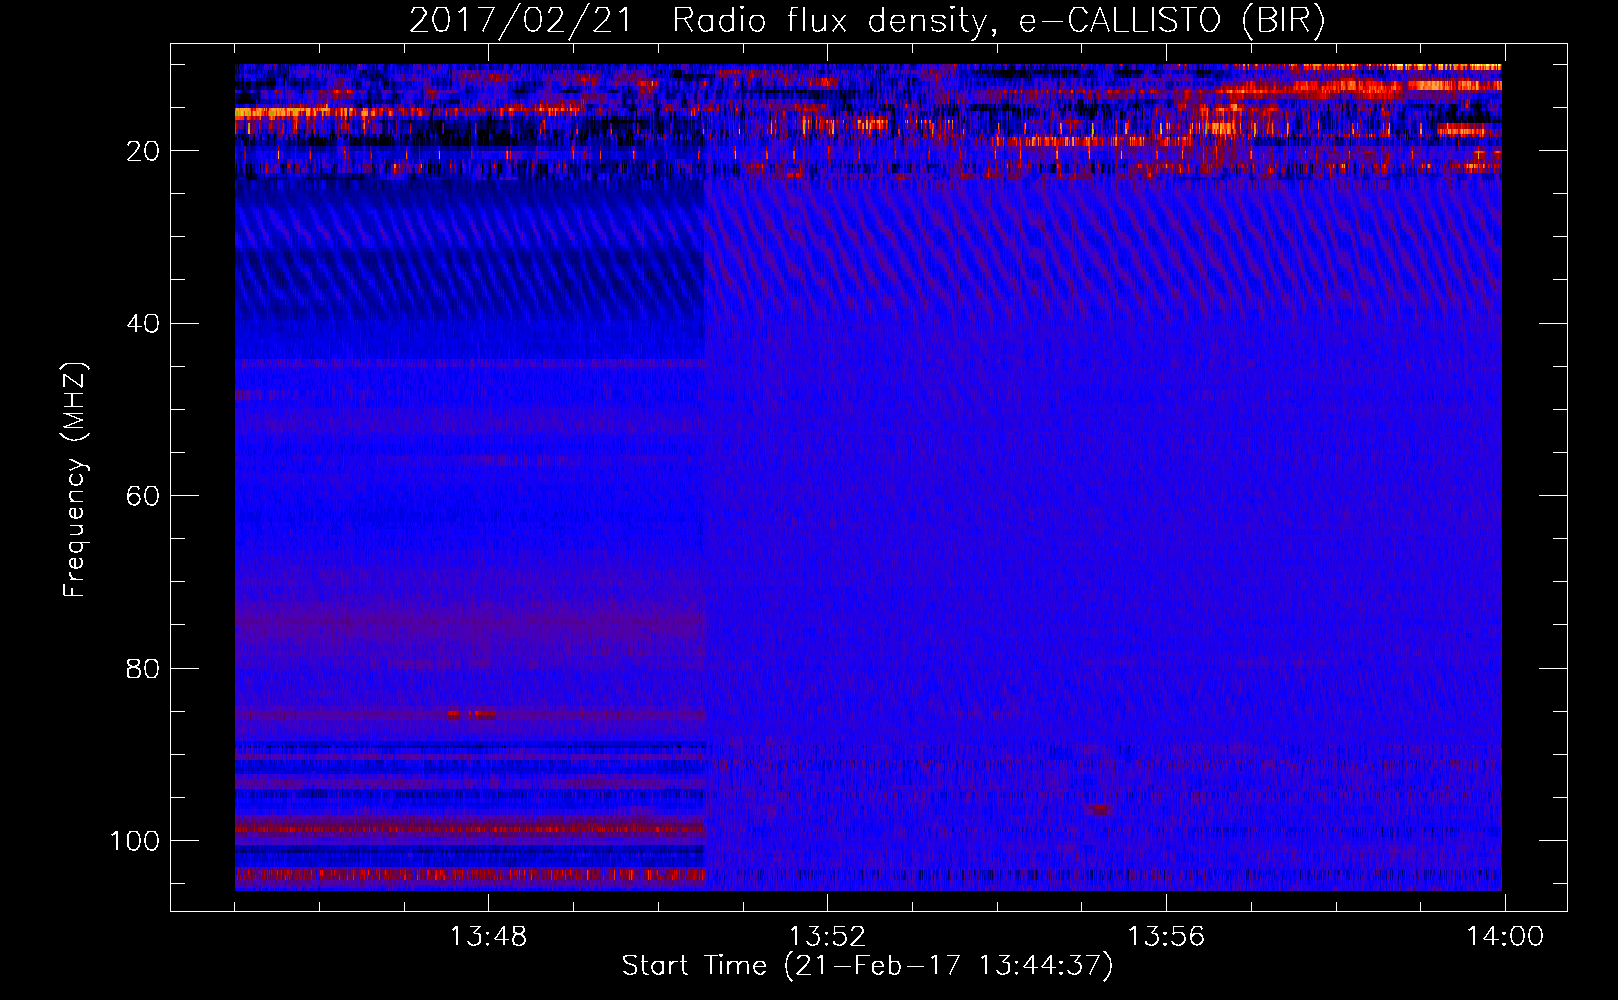
Task: Click the "13:52" time tick label
Action: tap(827, 937)
